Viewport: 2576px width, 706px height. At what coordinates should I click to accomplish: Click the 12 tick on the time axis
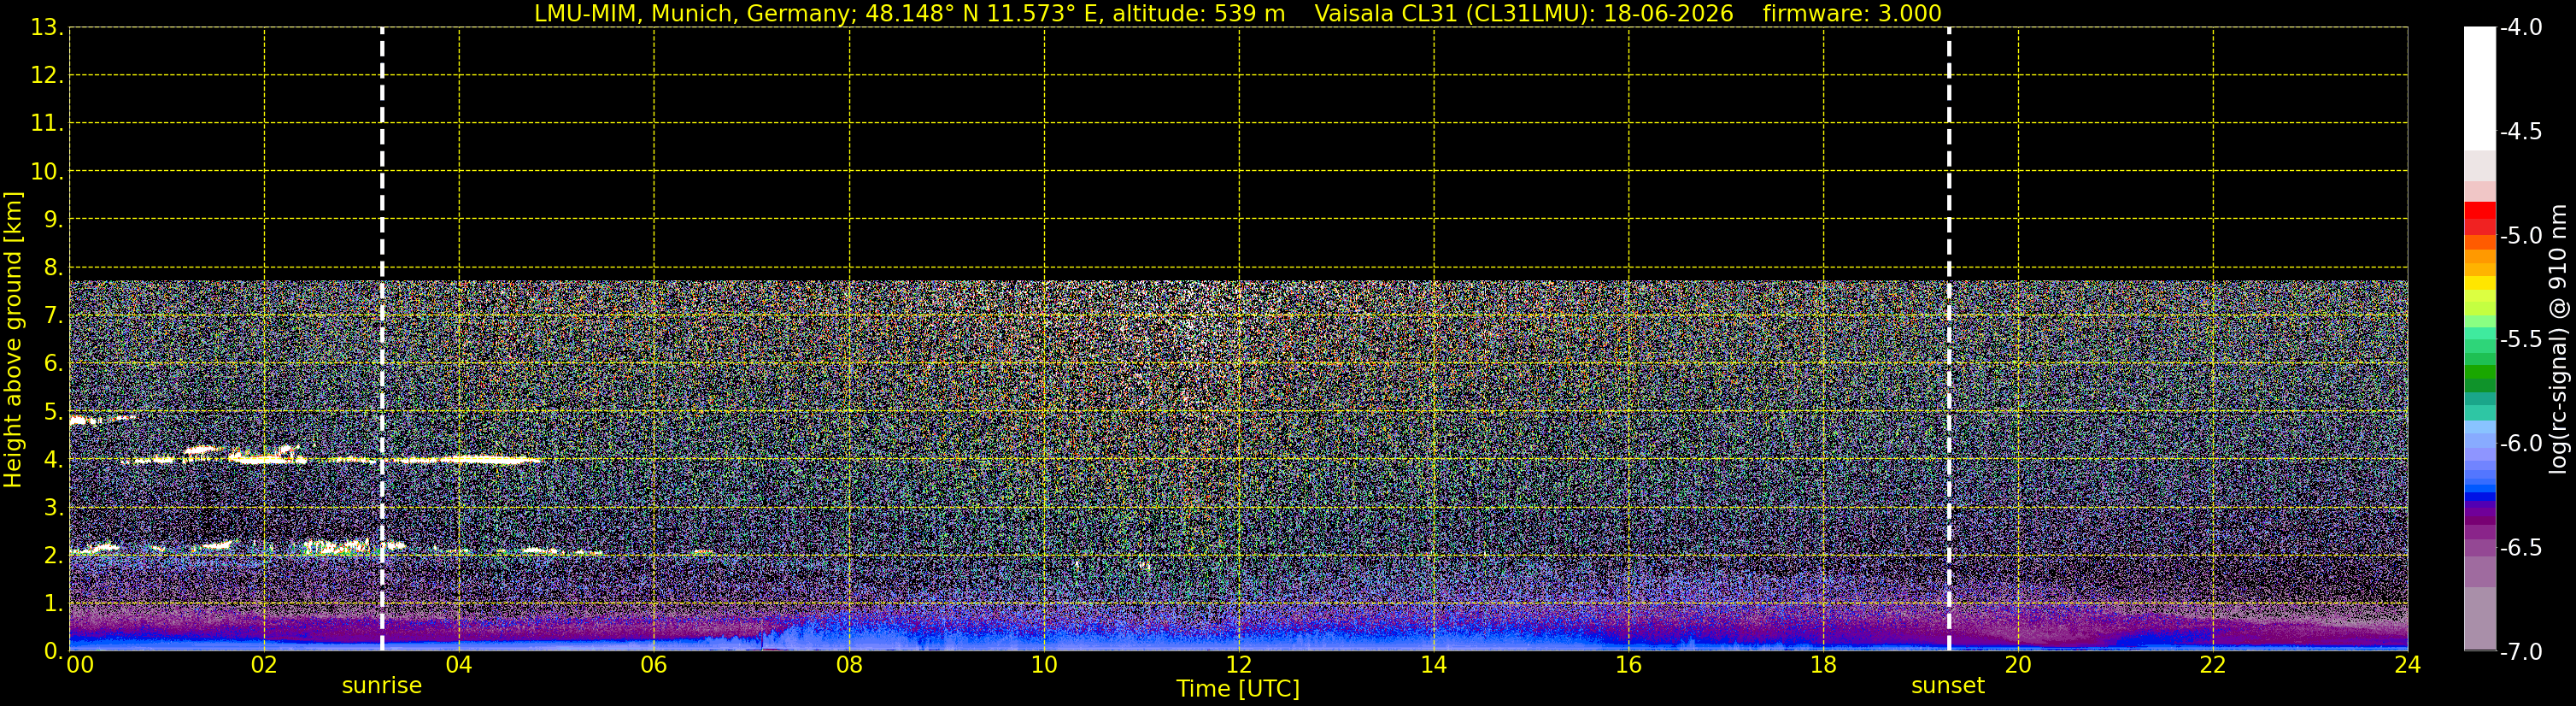point(1239,665)
